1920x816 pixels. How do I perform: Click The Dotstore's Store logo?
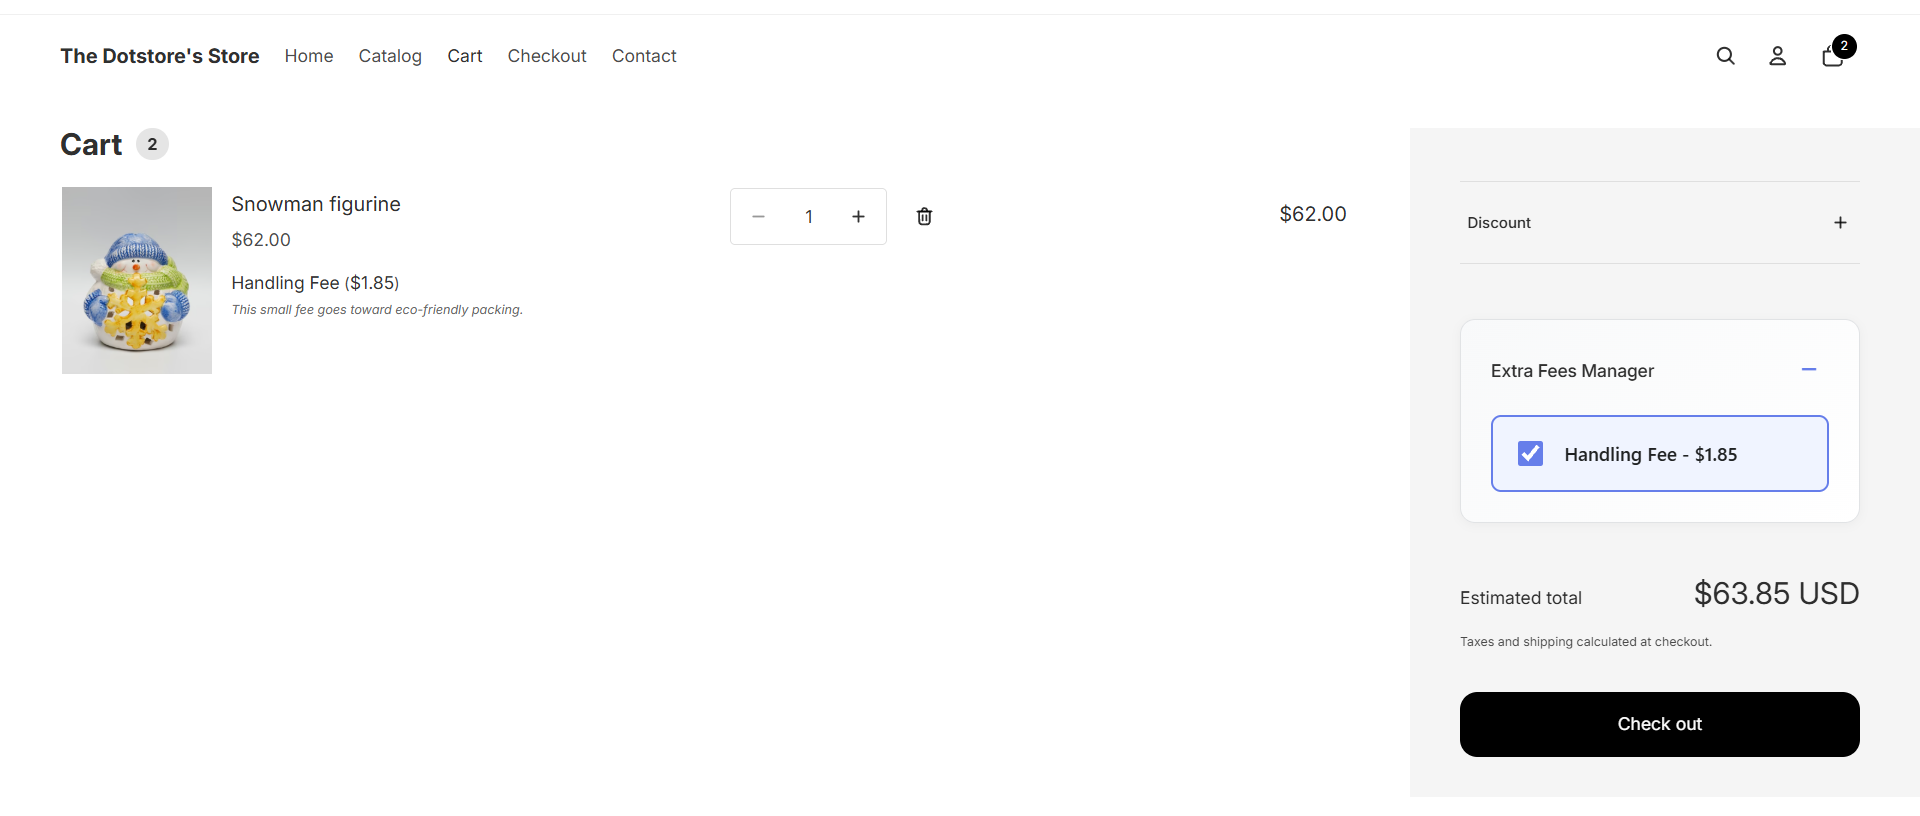tap(159, 56)
